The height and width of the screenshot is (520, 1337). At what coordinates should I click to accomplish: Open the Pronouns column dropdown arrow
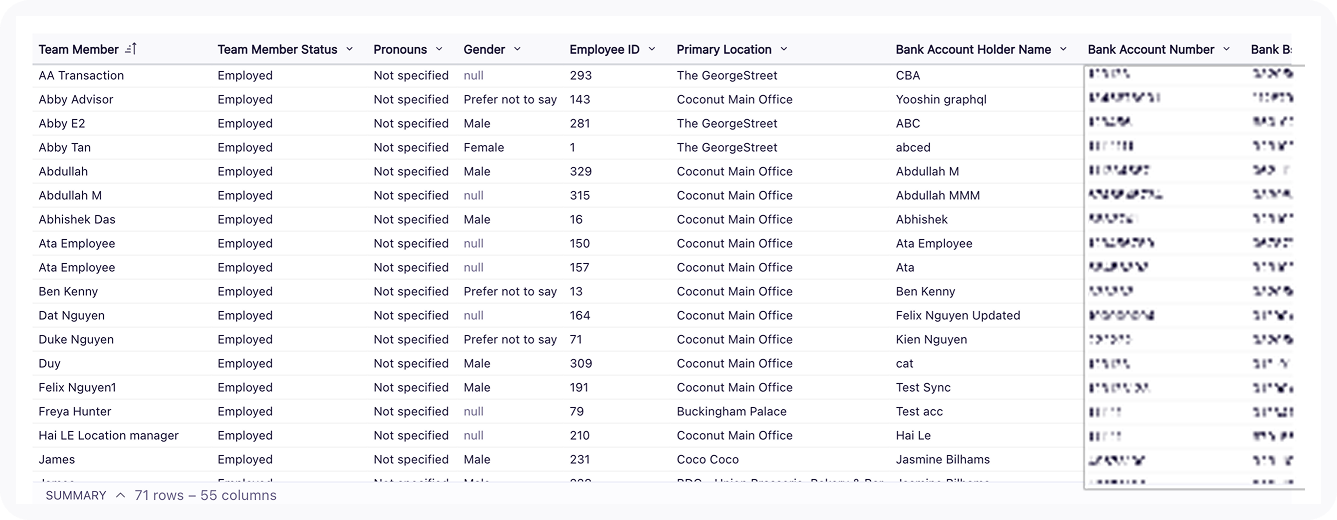pyautogui.click(x=438, y=49)
